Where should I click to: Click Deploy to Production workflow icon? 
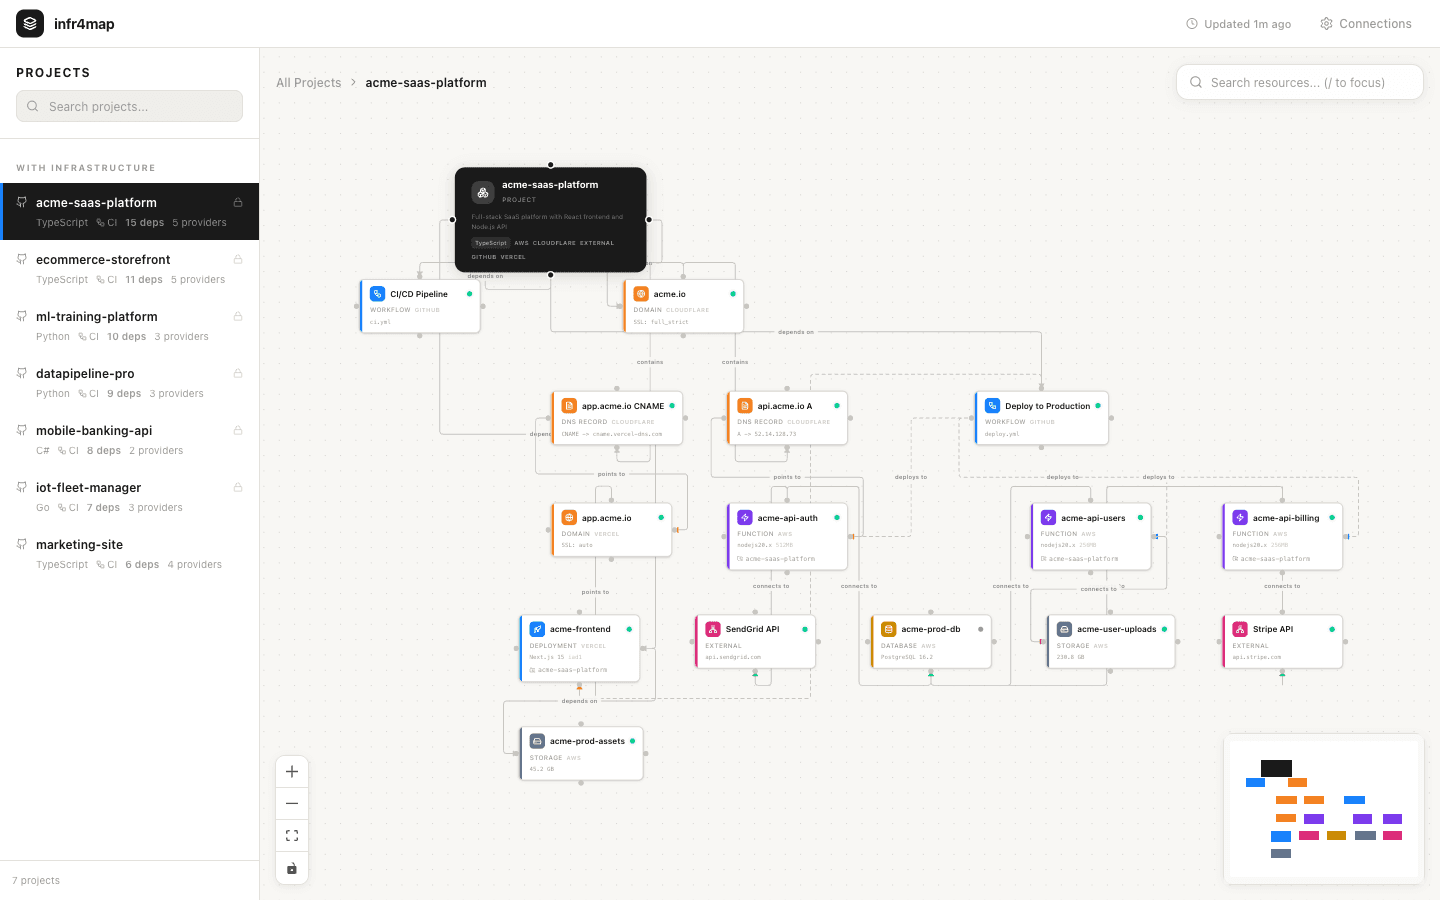click(993, 406)
